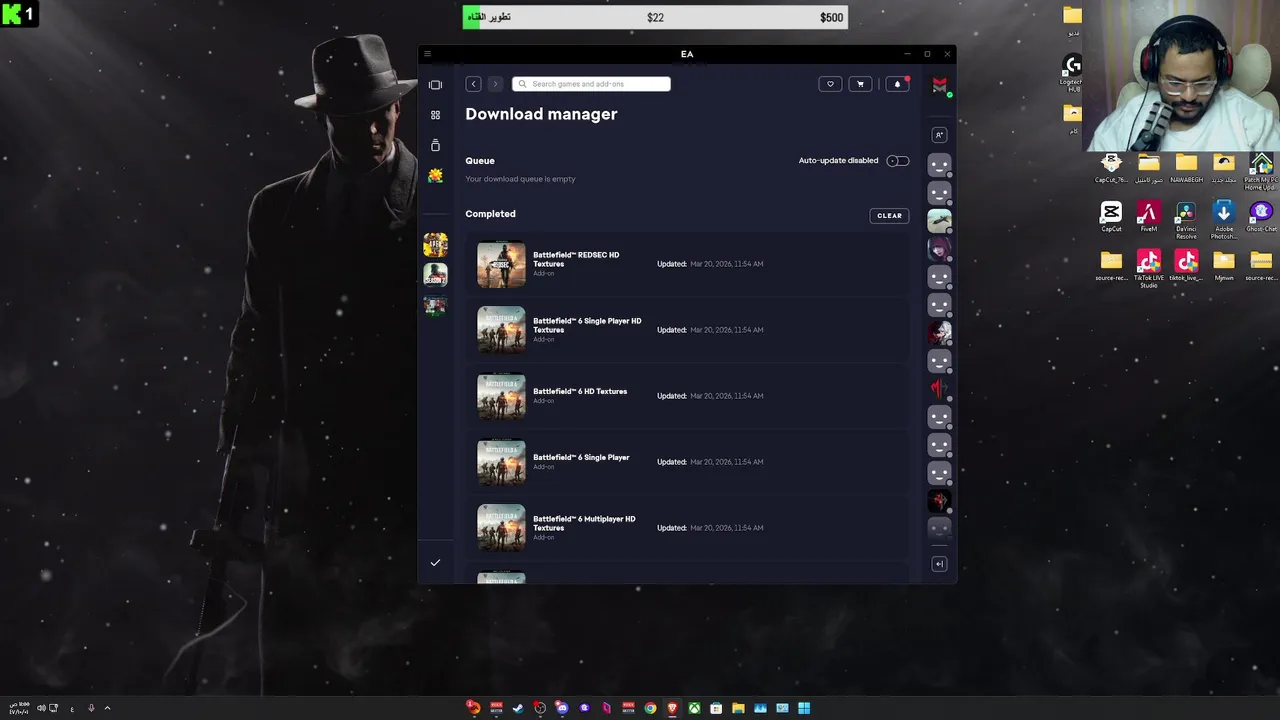The width and height of the screenshot is (1280, 720).
Task: Open the TikTok LIVE Studio desktop shortcut
Action: coord(1148,268)
